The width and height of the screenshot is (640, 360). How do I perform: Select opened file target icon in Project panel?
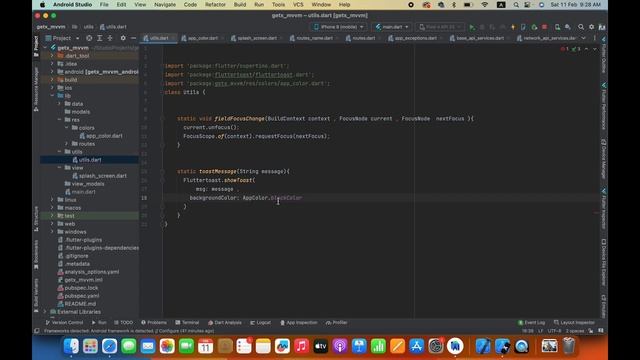[x=89, y=38]
